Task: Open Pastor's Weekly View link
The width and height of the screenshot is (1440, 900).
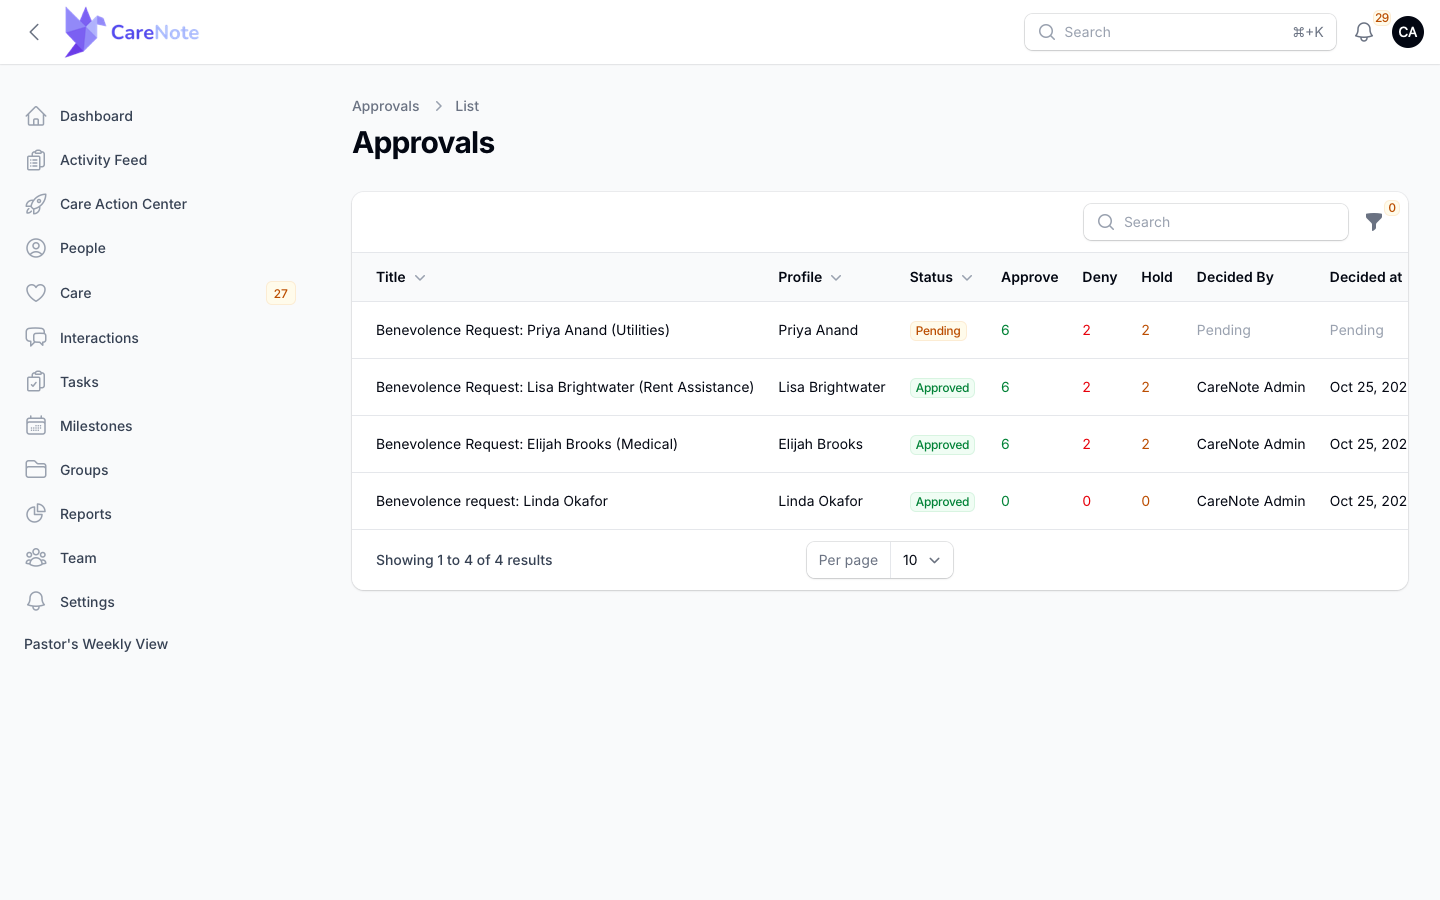Action: (96, 644)
